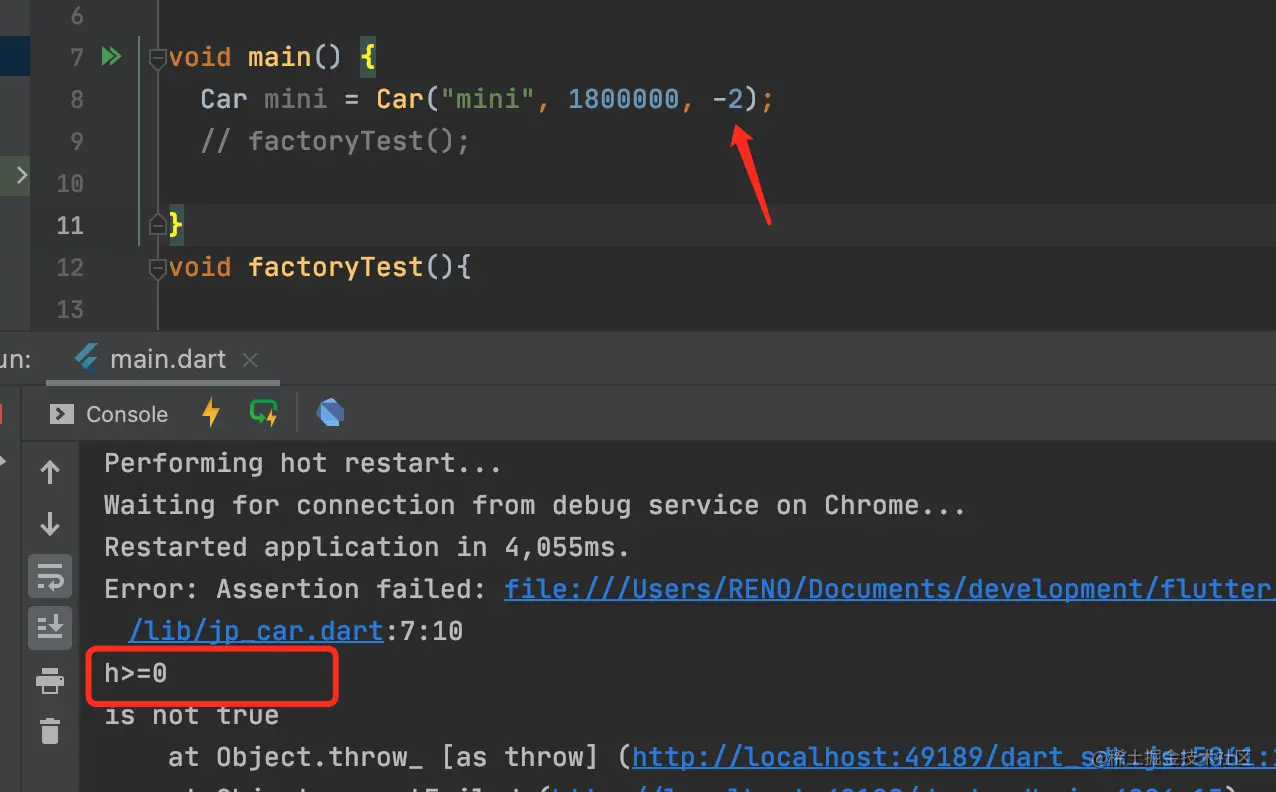Click line number 11 in gutter
1276x792 pixels.
click(x=69, y=225)
